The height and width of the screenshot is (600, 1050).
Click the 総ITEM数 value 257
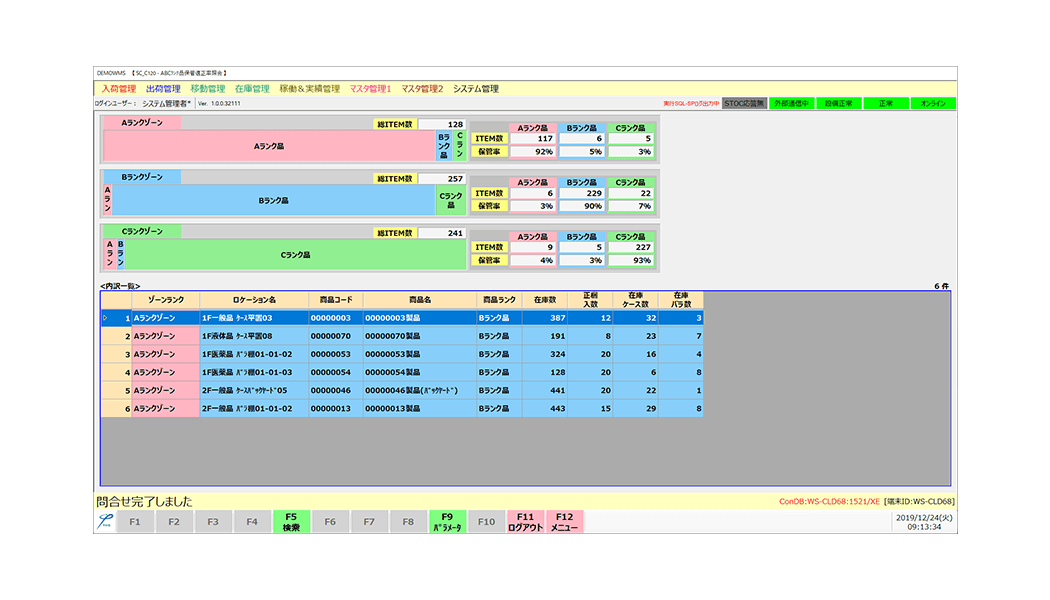tap(442, 179)
